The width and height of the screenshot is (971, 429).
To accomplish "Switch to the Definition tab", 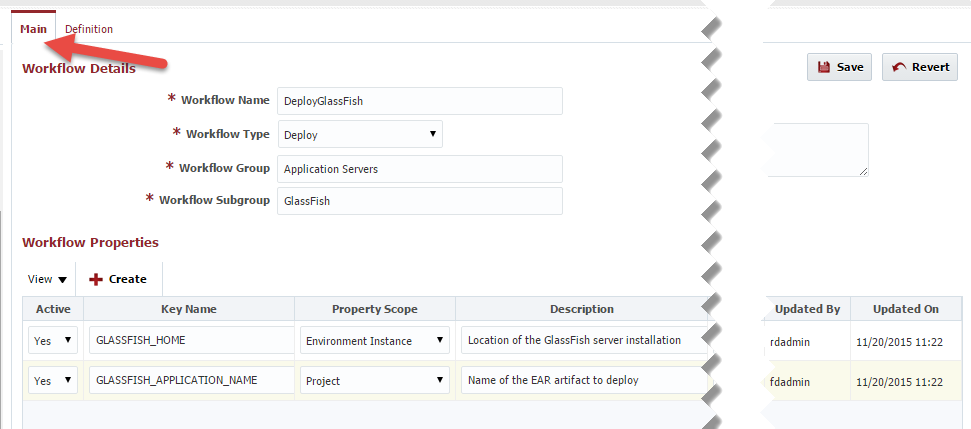I will click(x=89, y=29).
